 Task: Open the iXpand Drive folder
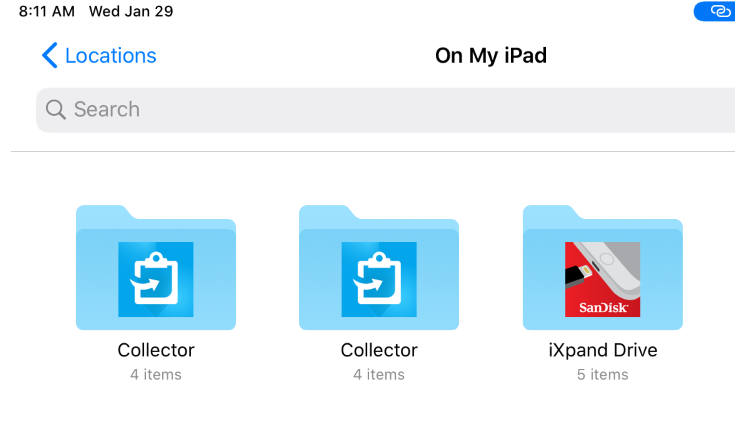coord(602,267)
